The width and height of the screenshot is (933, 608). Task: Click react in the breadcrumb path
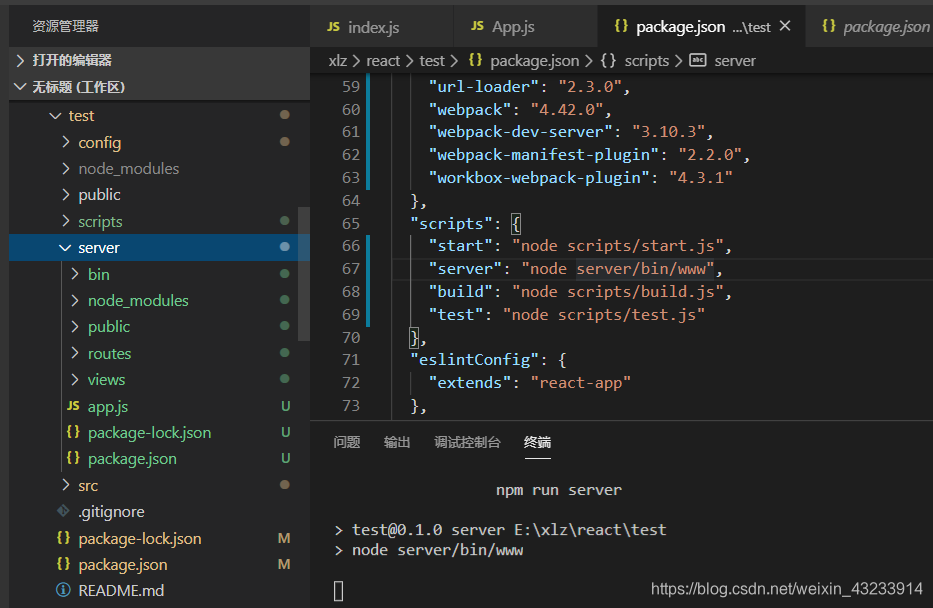click(383, 61)
